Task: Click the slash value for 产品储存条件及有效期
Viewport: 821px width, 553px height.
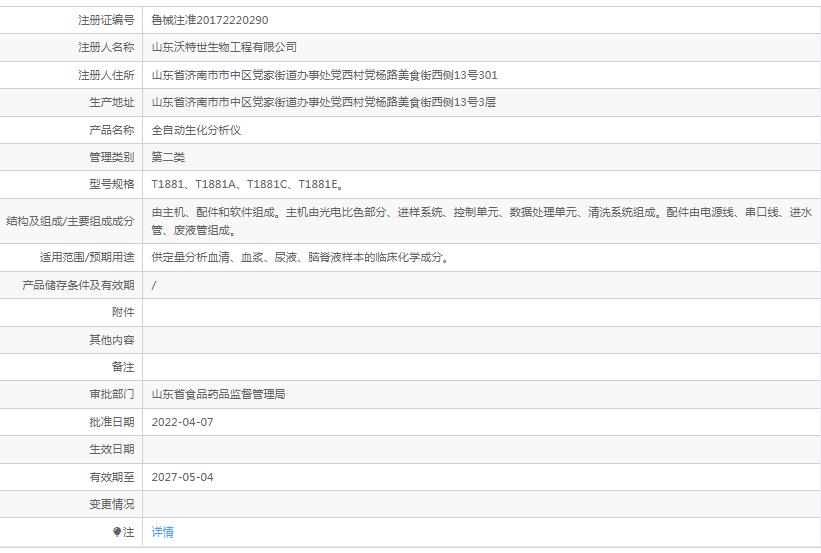Action: tap(153, 285)
